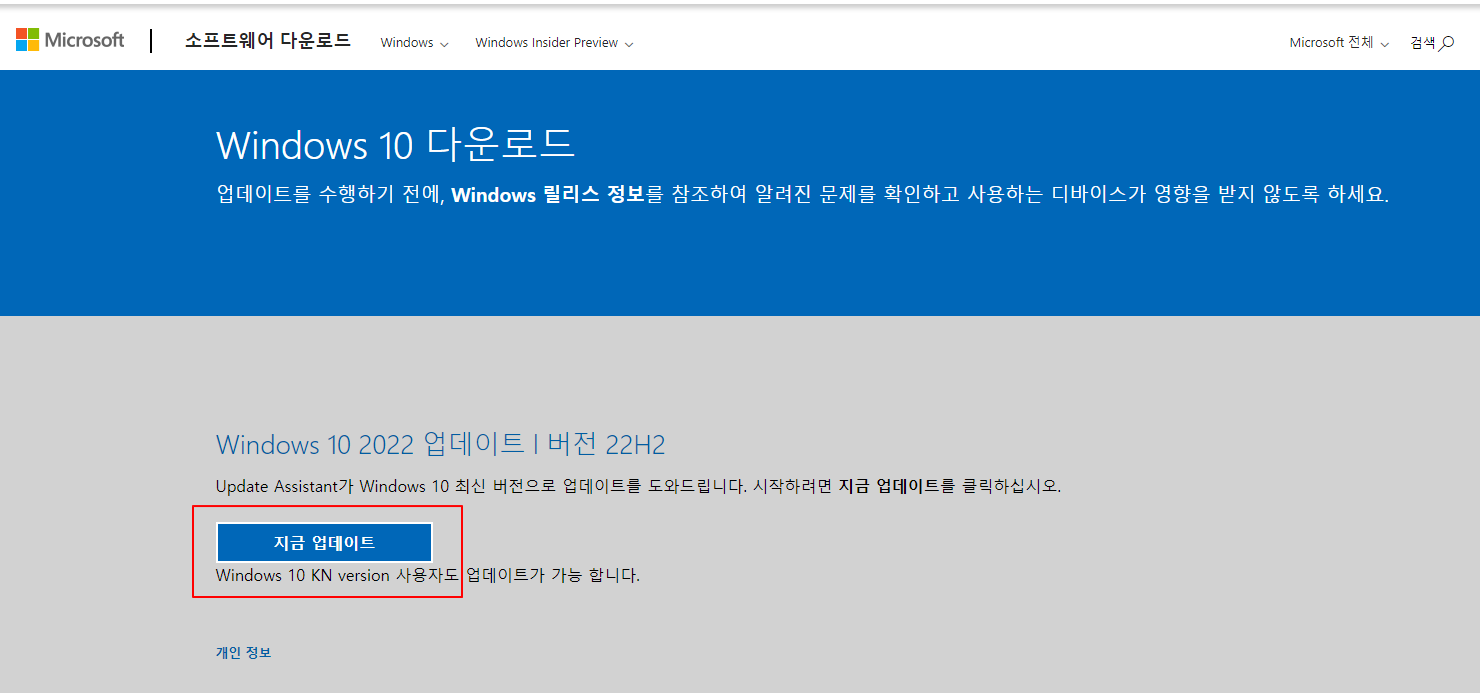
Task: Open the 개인 정보 link
Action: [x=243, y=652]
